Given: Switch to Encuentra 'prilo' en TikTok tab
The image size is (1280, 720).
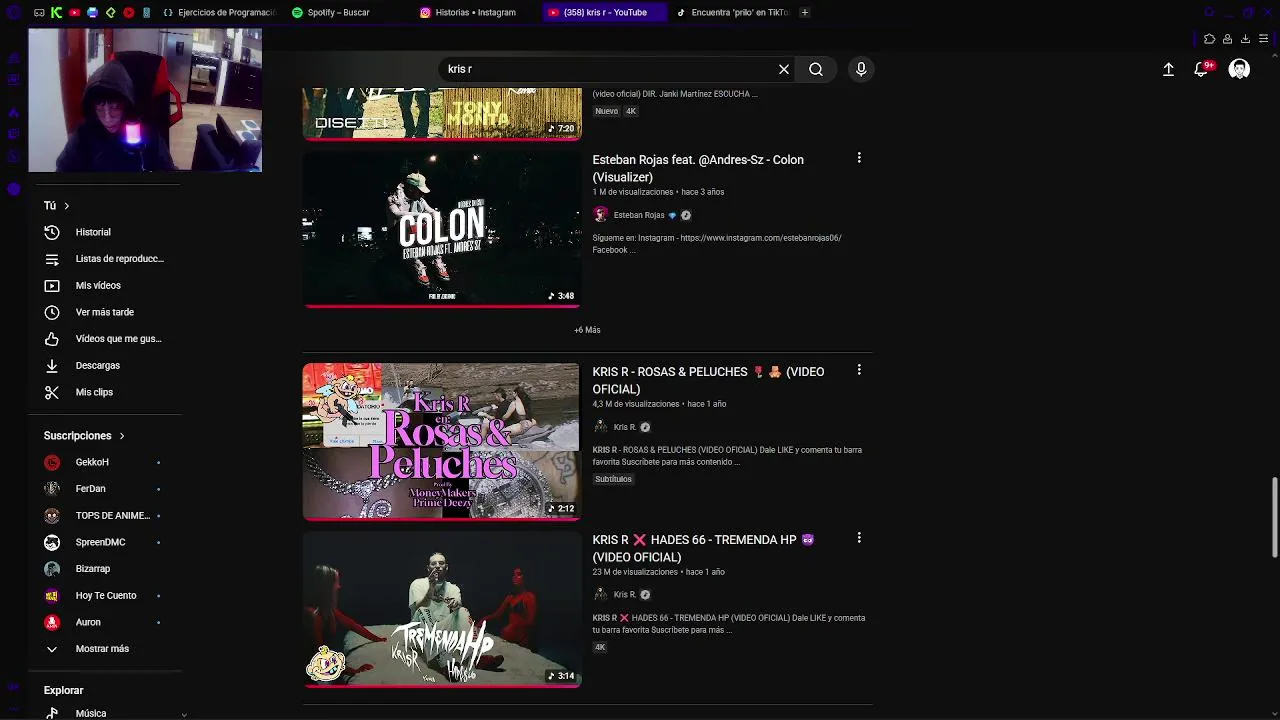Looking at the screenshot, I should tap(732, 12).
